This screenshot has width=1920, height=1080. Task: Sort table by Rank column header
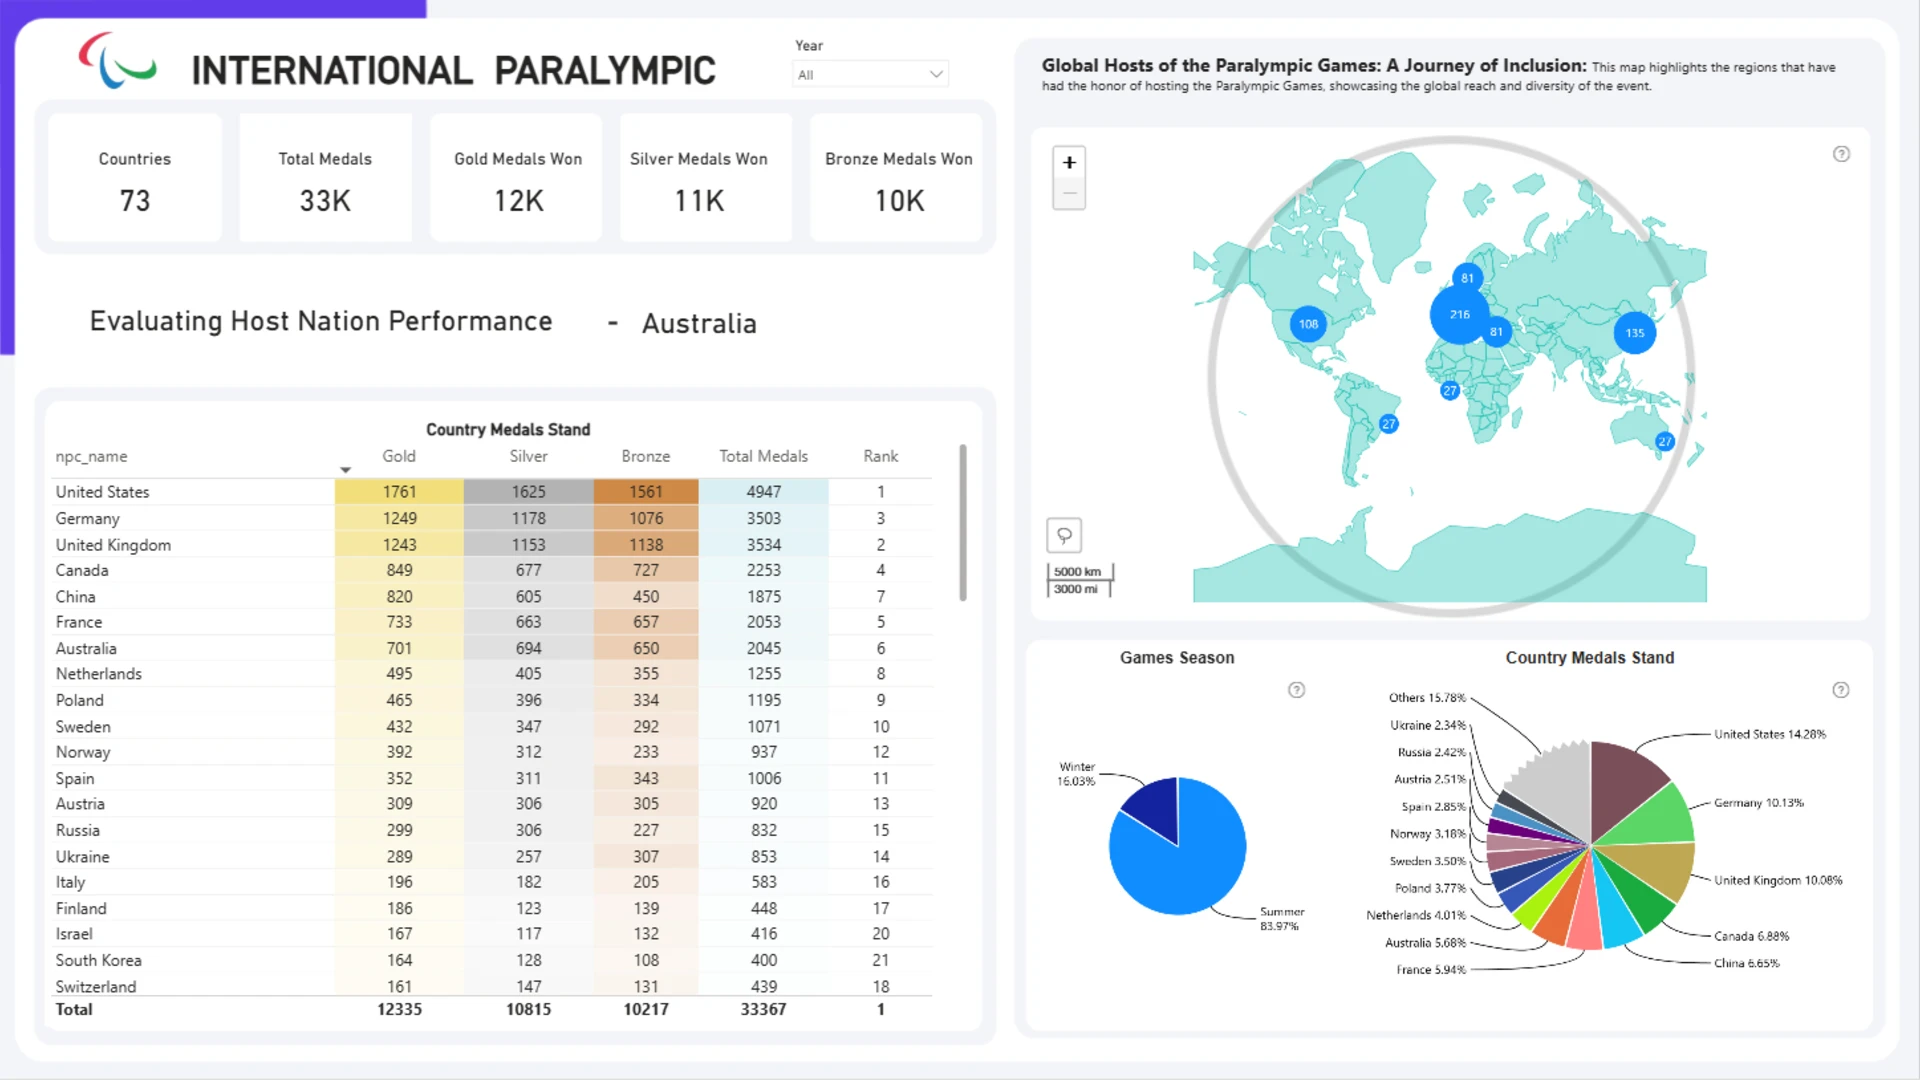880,456
